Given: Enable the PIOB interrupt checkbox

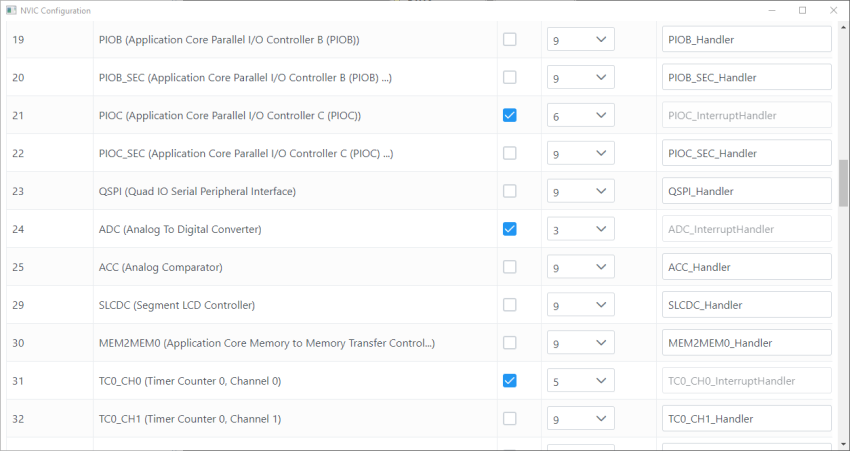Looking at the screenshot, I should pyautogui.click(x=510, y=40).
